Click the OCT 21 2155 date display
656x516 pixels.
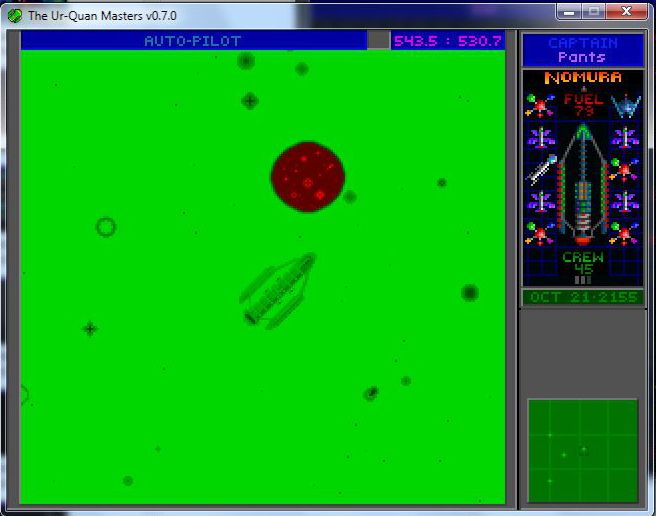(x=583, y=298)
